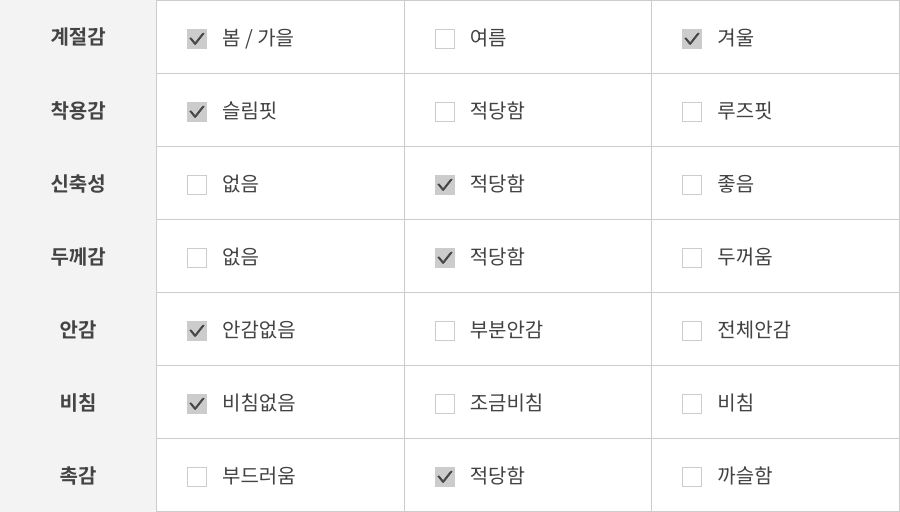Image resolution: width=900 pixels, height=512 pixels.
Task: Uncheck the 겨울 checkbox
Action: [692, 39]
